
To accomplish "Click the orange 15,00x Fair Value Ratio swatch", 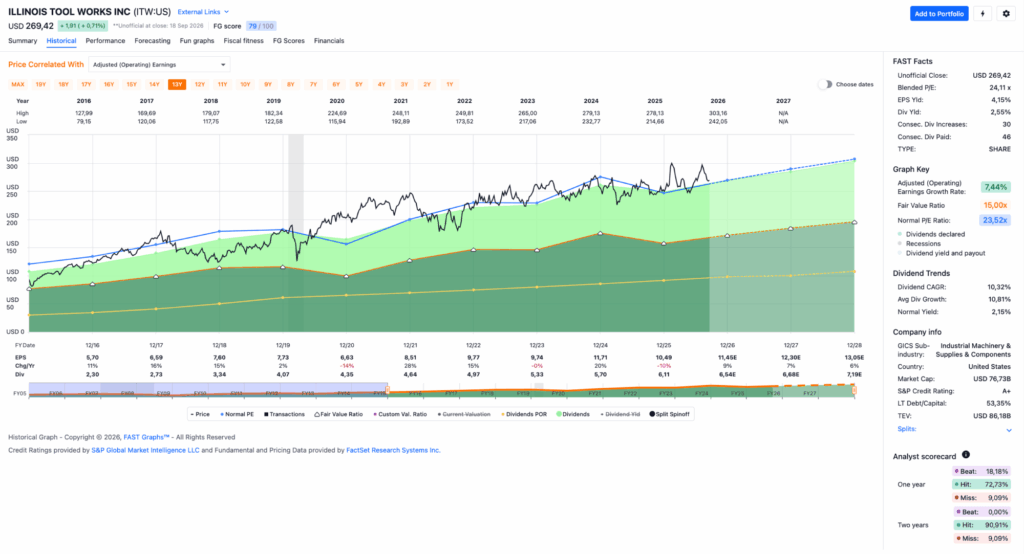I will click(x=995, y=205).
